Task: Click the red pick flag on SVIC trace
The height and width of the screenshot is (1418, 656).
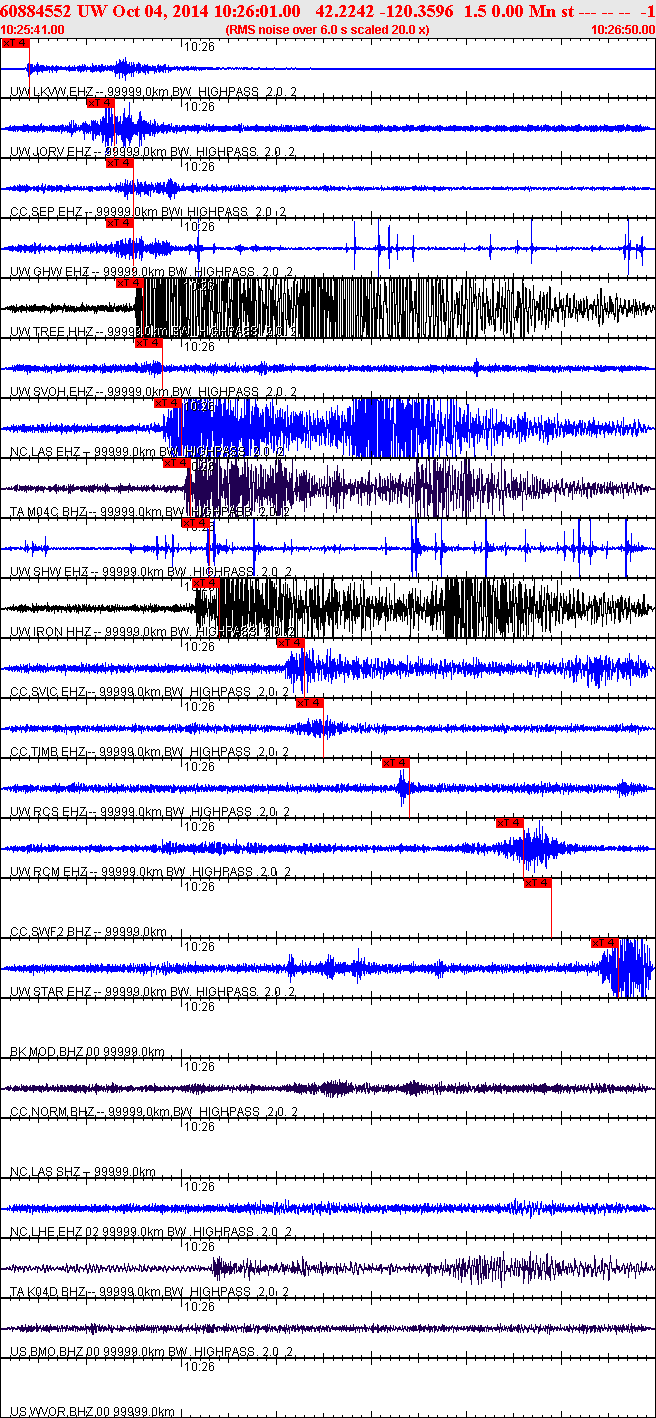Action: [290, 643]
